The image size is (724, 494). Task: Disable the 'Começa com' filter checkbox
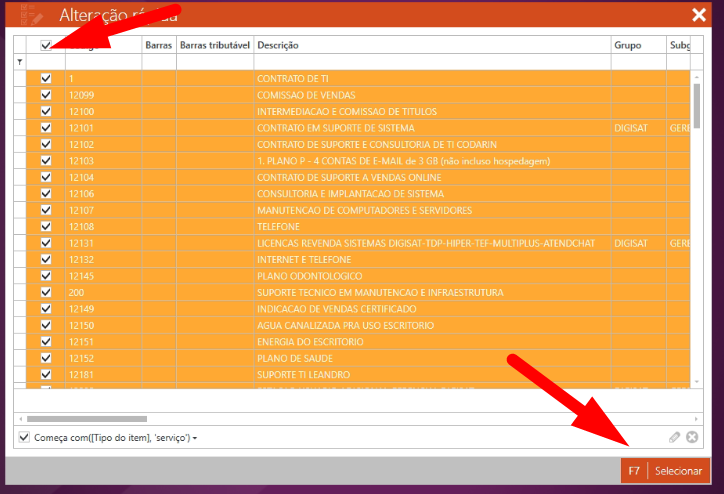[25, 437]
